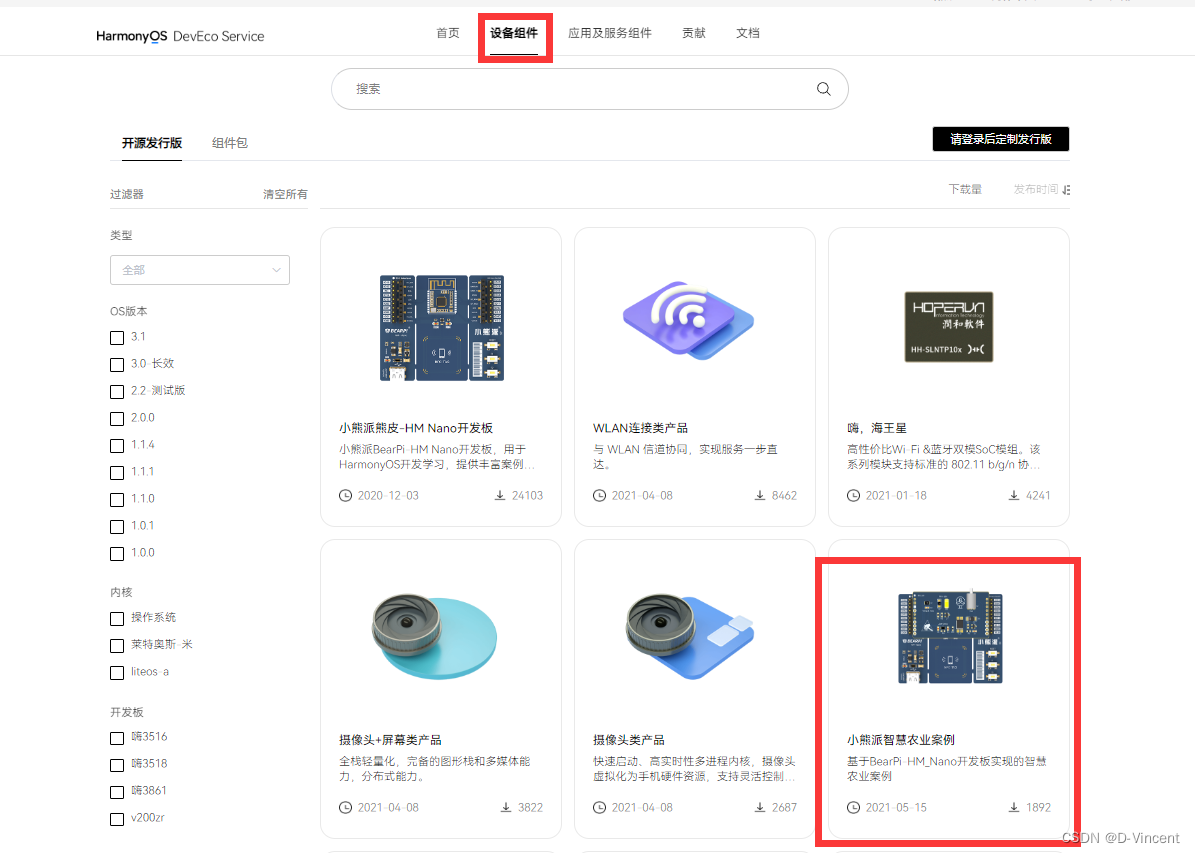Open the 小熊派熊皮-HM Nano开发板 title

(x=416, y=428)
